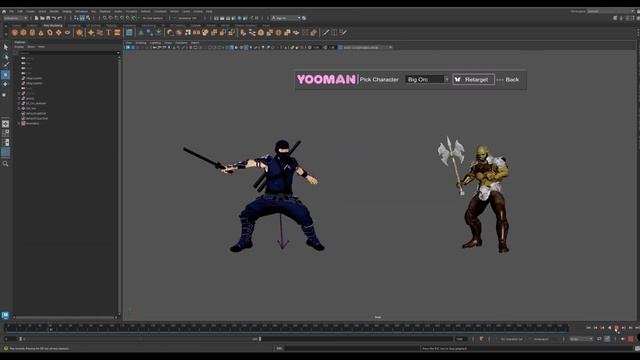Click the Open Scene folder icon
Screen dimensions: 640x360
point(42,18)
